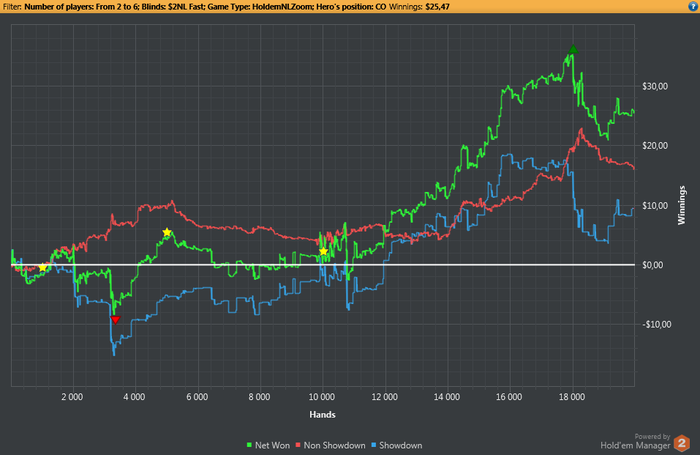Click the Winnings: $25,47 text in filter bar
This screenshot has width=700, height=455.
coord(419,7)
